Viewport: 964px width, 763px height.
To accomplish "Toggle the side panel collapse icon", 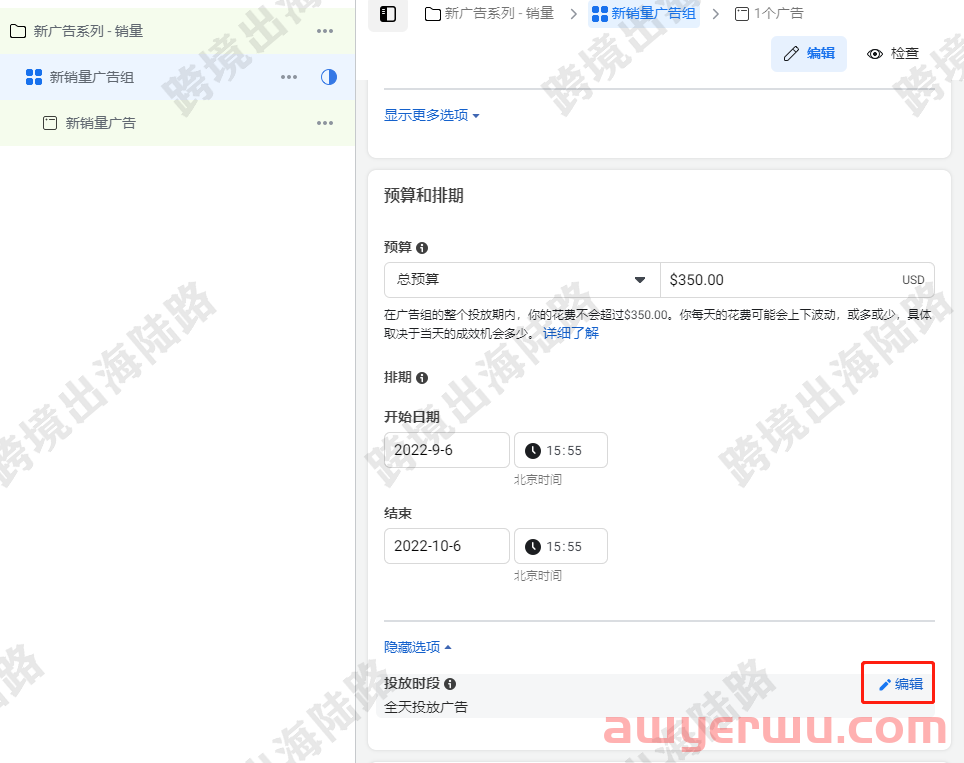I will tap(388, 14).
